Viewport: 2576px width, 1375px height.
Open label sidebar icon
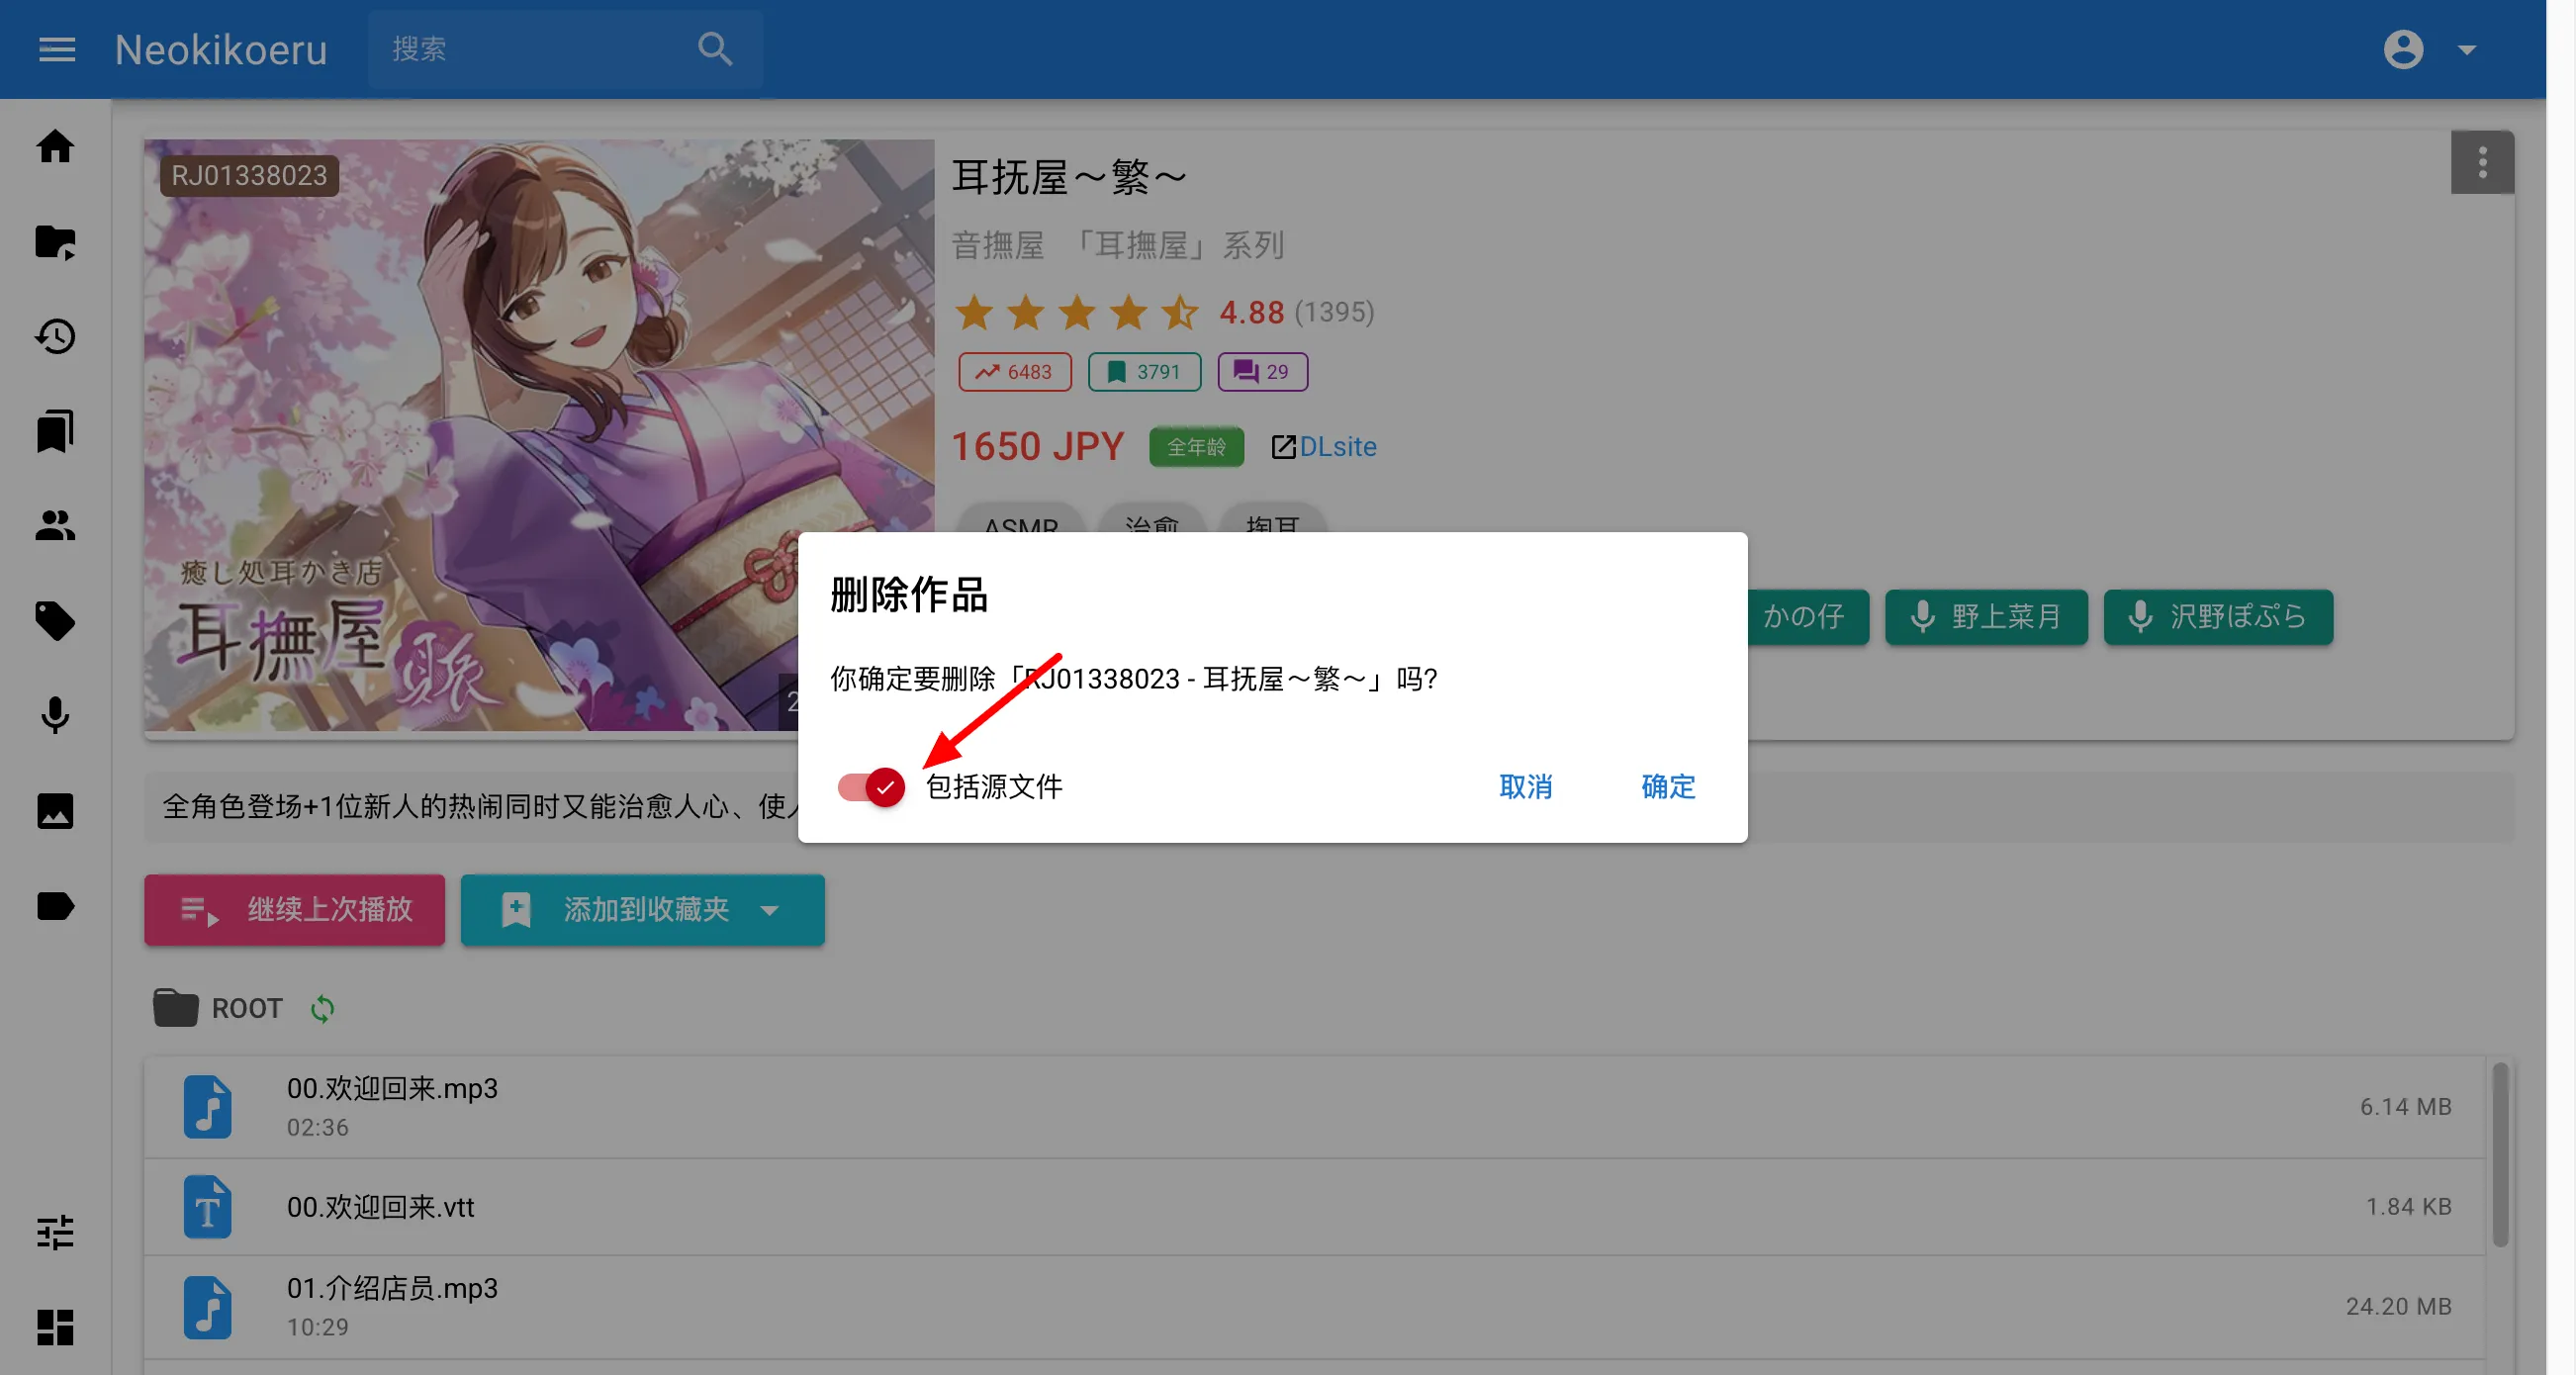pyautogui.click(x=55, y=905)
